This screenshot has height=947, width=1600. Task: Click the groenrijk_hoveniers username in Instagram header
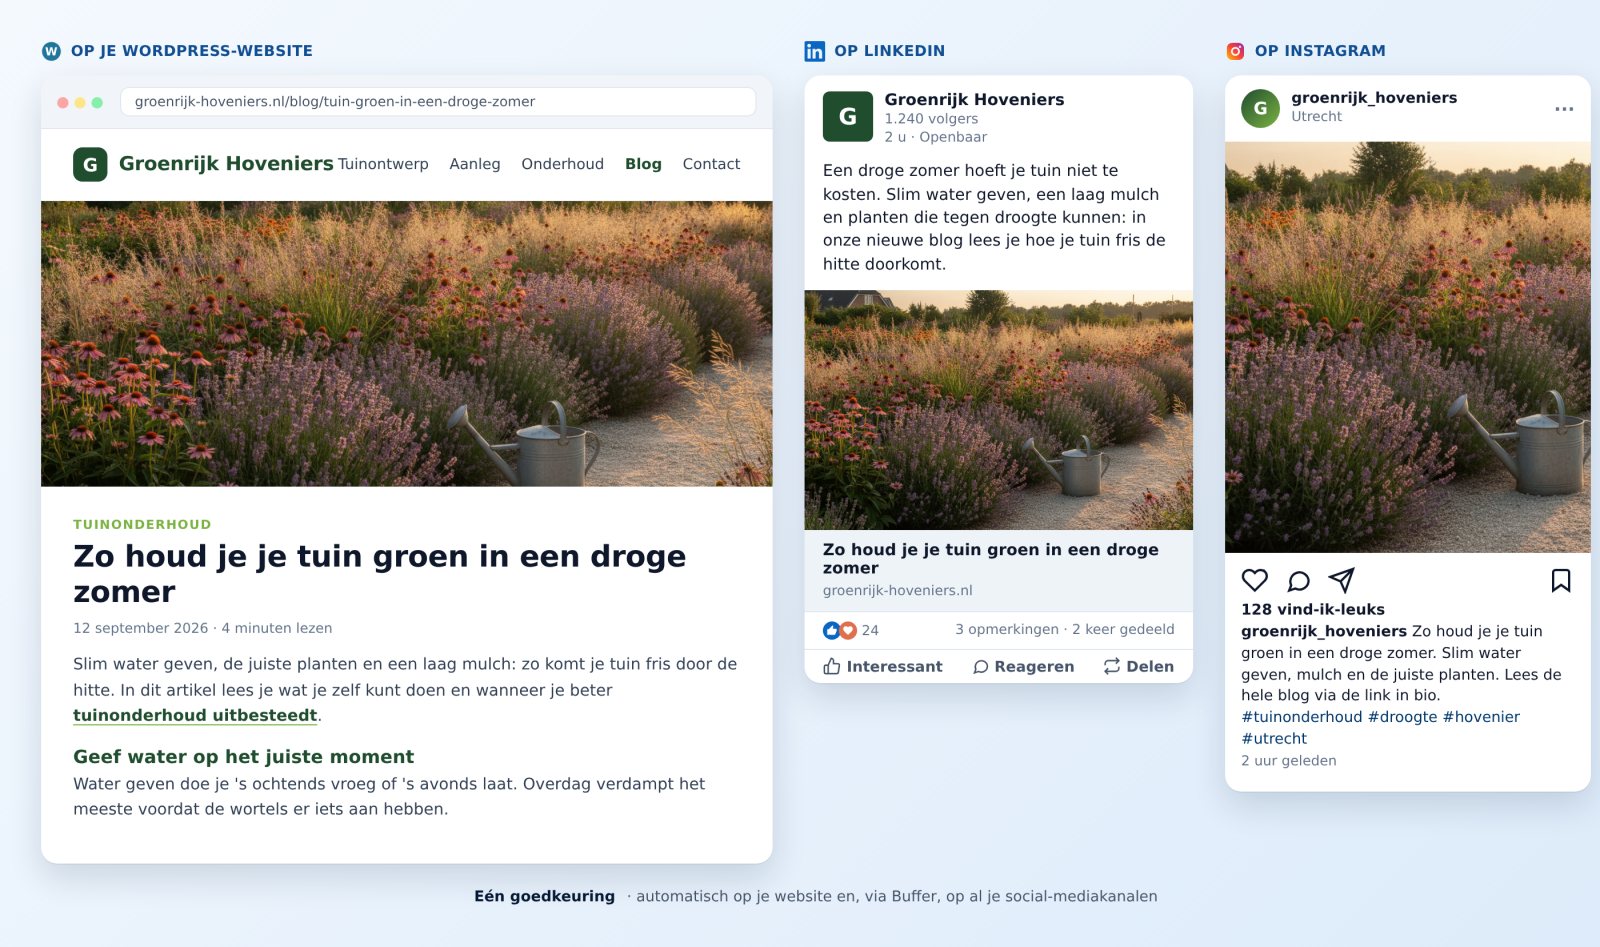[1374, 97]
